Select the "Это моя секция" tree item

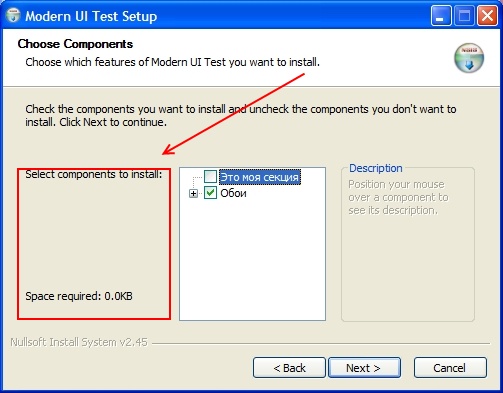coord(260,177)
